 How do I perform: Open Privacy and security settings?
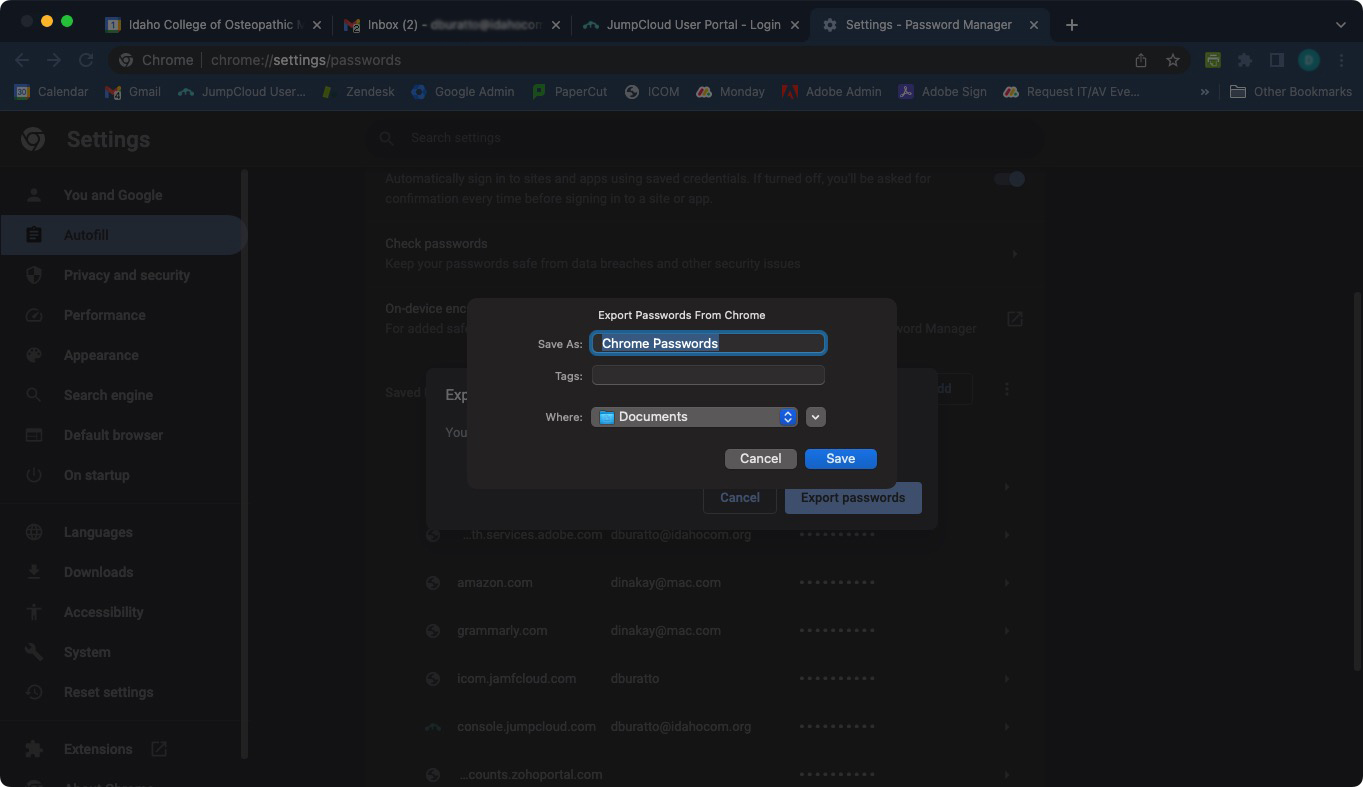coord(126,275)
